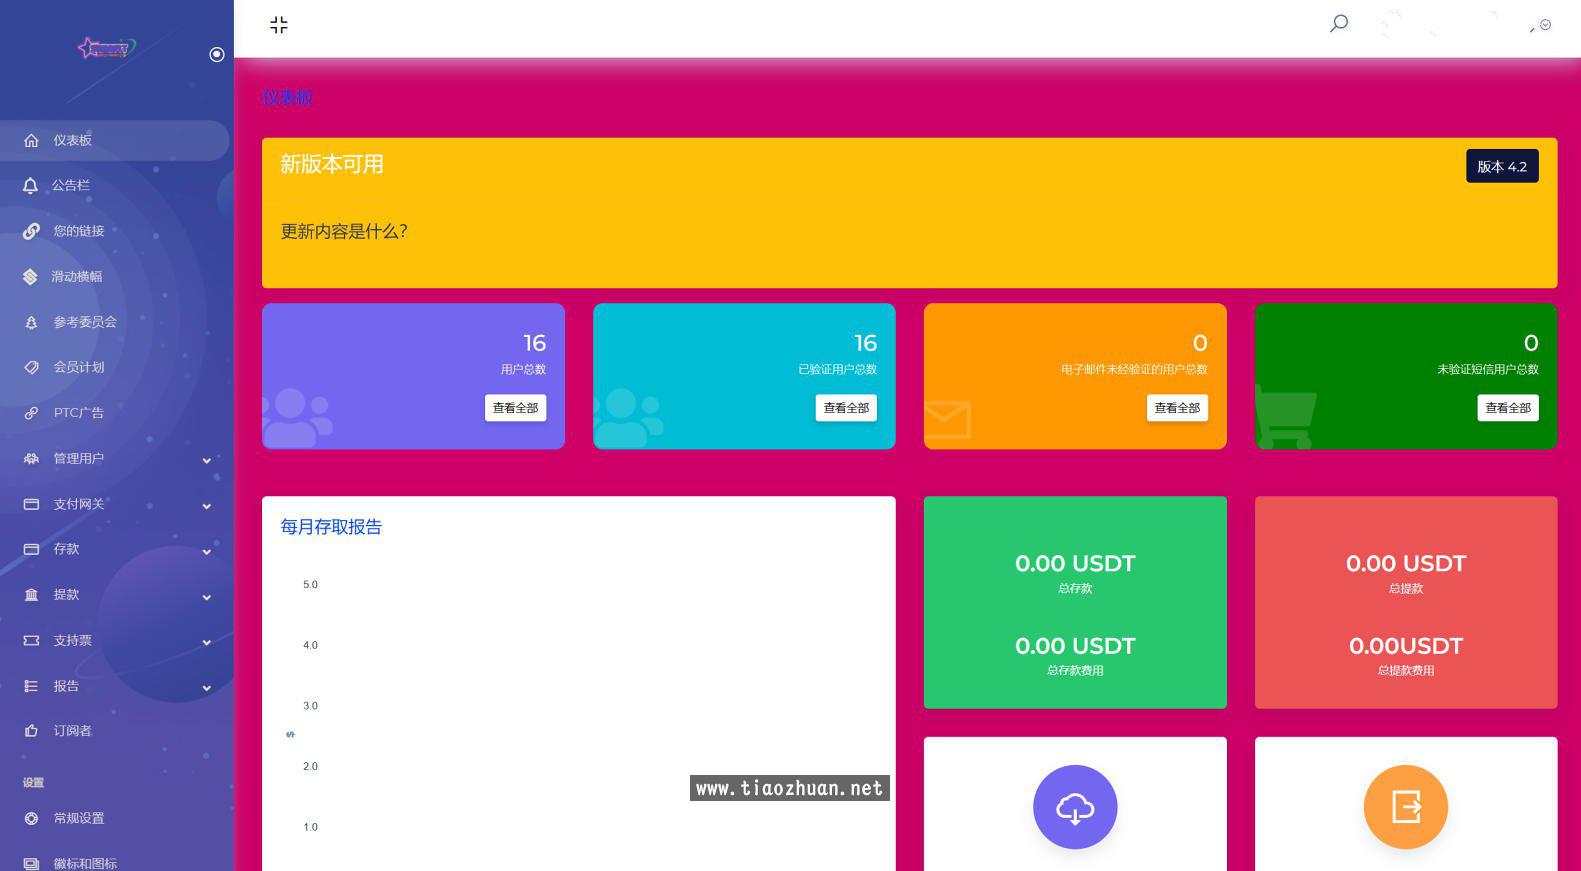Click the purple cloud download icon

[1075, 807]
